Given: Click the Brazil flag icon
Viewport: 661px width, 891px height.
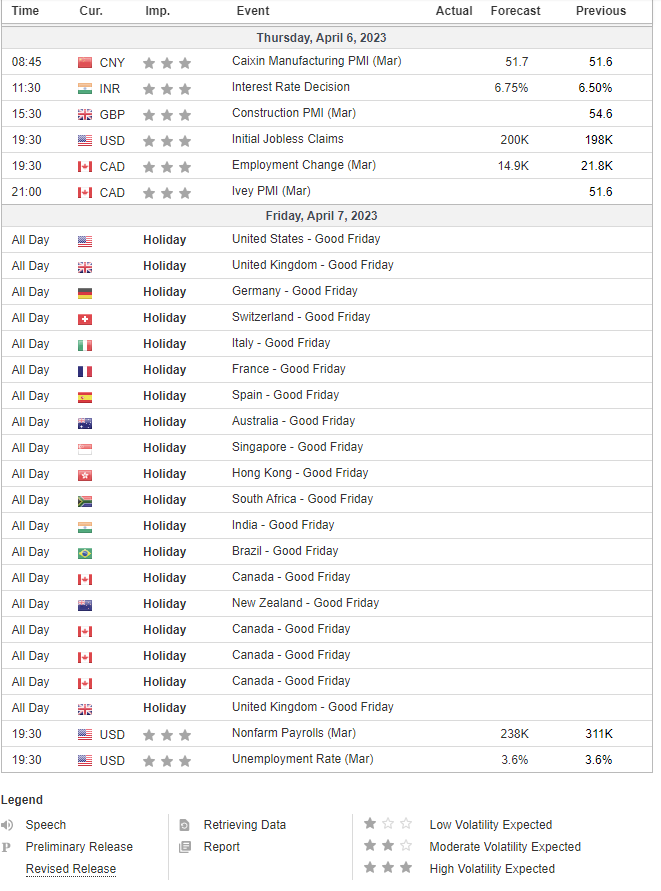Looking at the screenshot, I should pos(85,553).
